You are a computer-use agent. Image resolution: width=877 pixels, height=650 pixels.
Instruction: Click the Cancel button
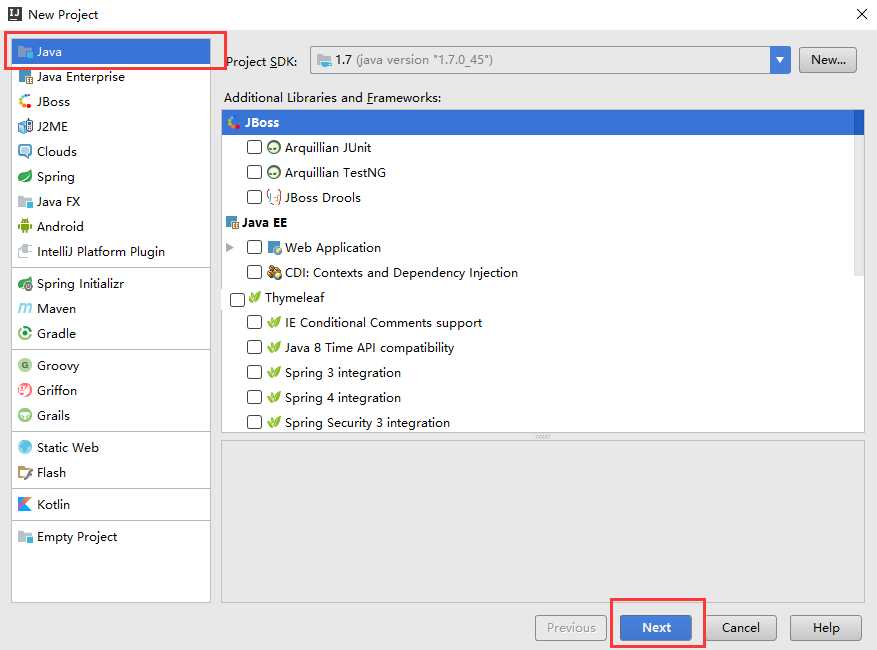point(741,628)
